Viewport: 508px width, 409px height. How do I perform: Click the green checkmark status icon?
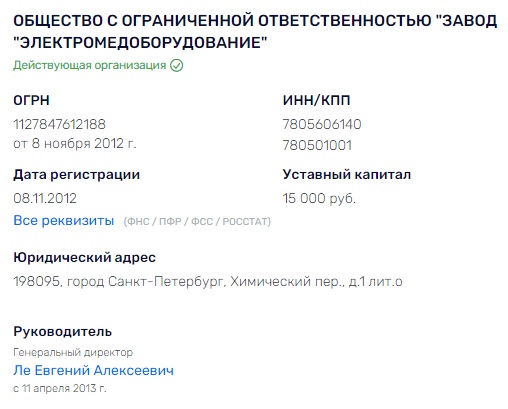pos(176,65)
